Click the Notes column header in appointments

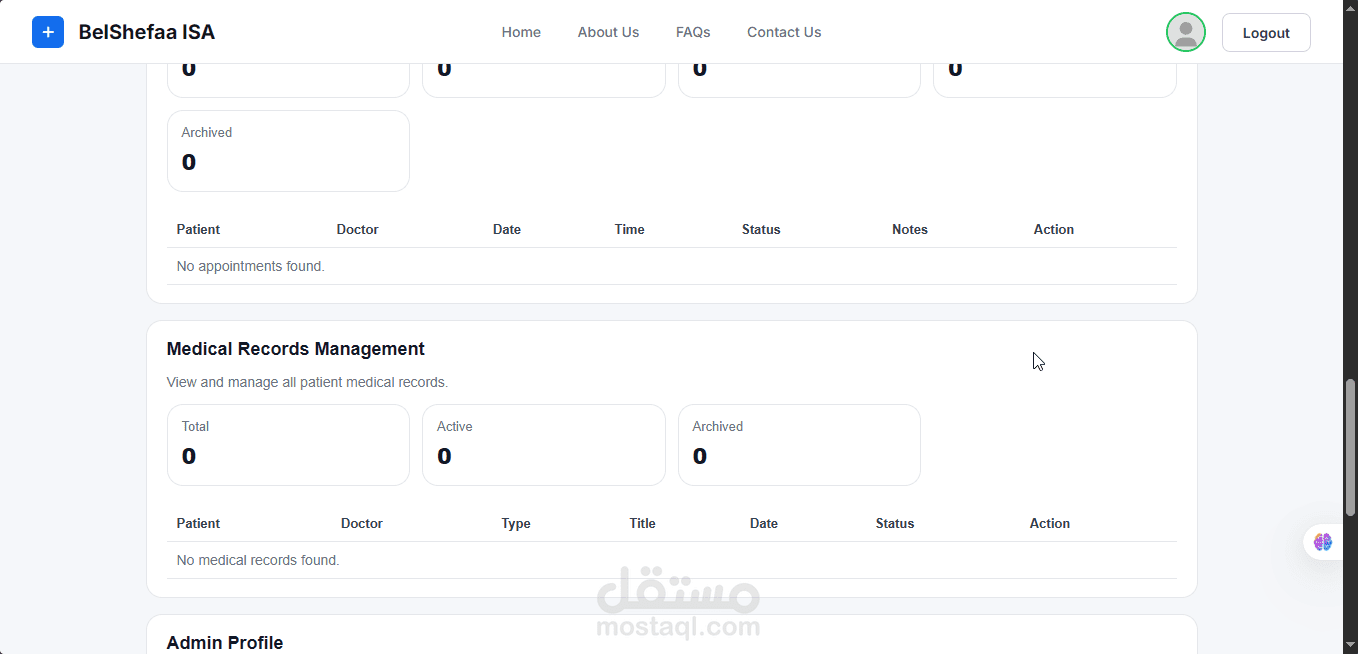(x=910, y=229)
